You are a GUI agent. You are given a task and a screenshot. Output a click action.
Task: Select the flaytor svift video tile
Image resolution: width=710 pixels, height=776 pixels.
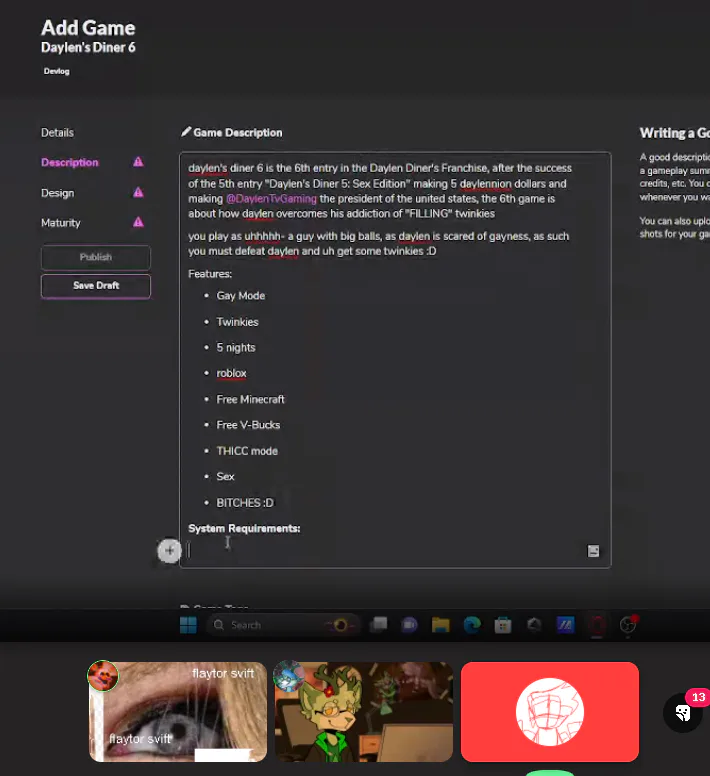tap(178, 712)
